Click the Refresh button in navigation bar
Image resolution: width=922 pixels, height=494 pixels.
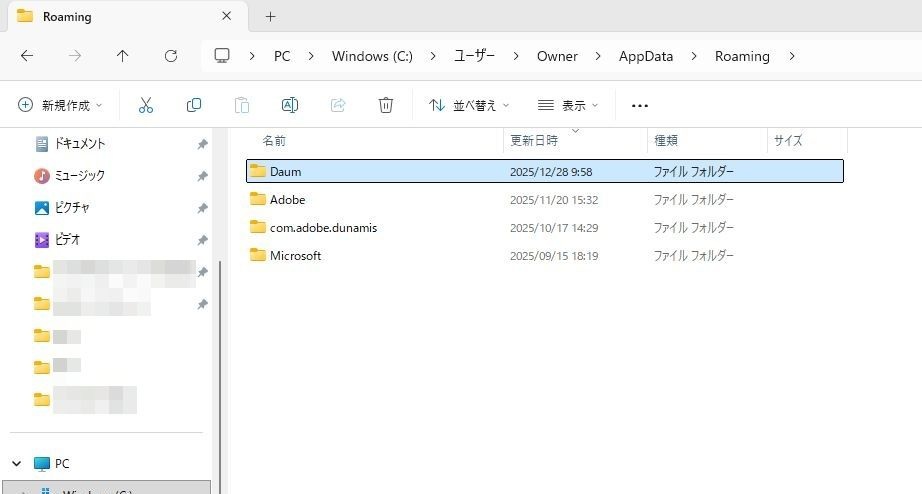pyautogui.click(x=171, y=56)
